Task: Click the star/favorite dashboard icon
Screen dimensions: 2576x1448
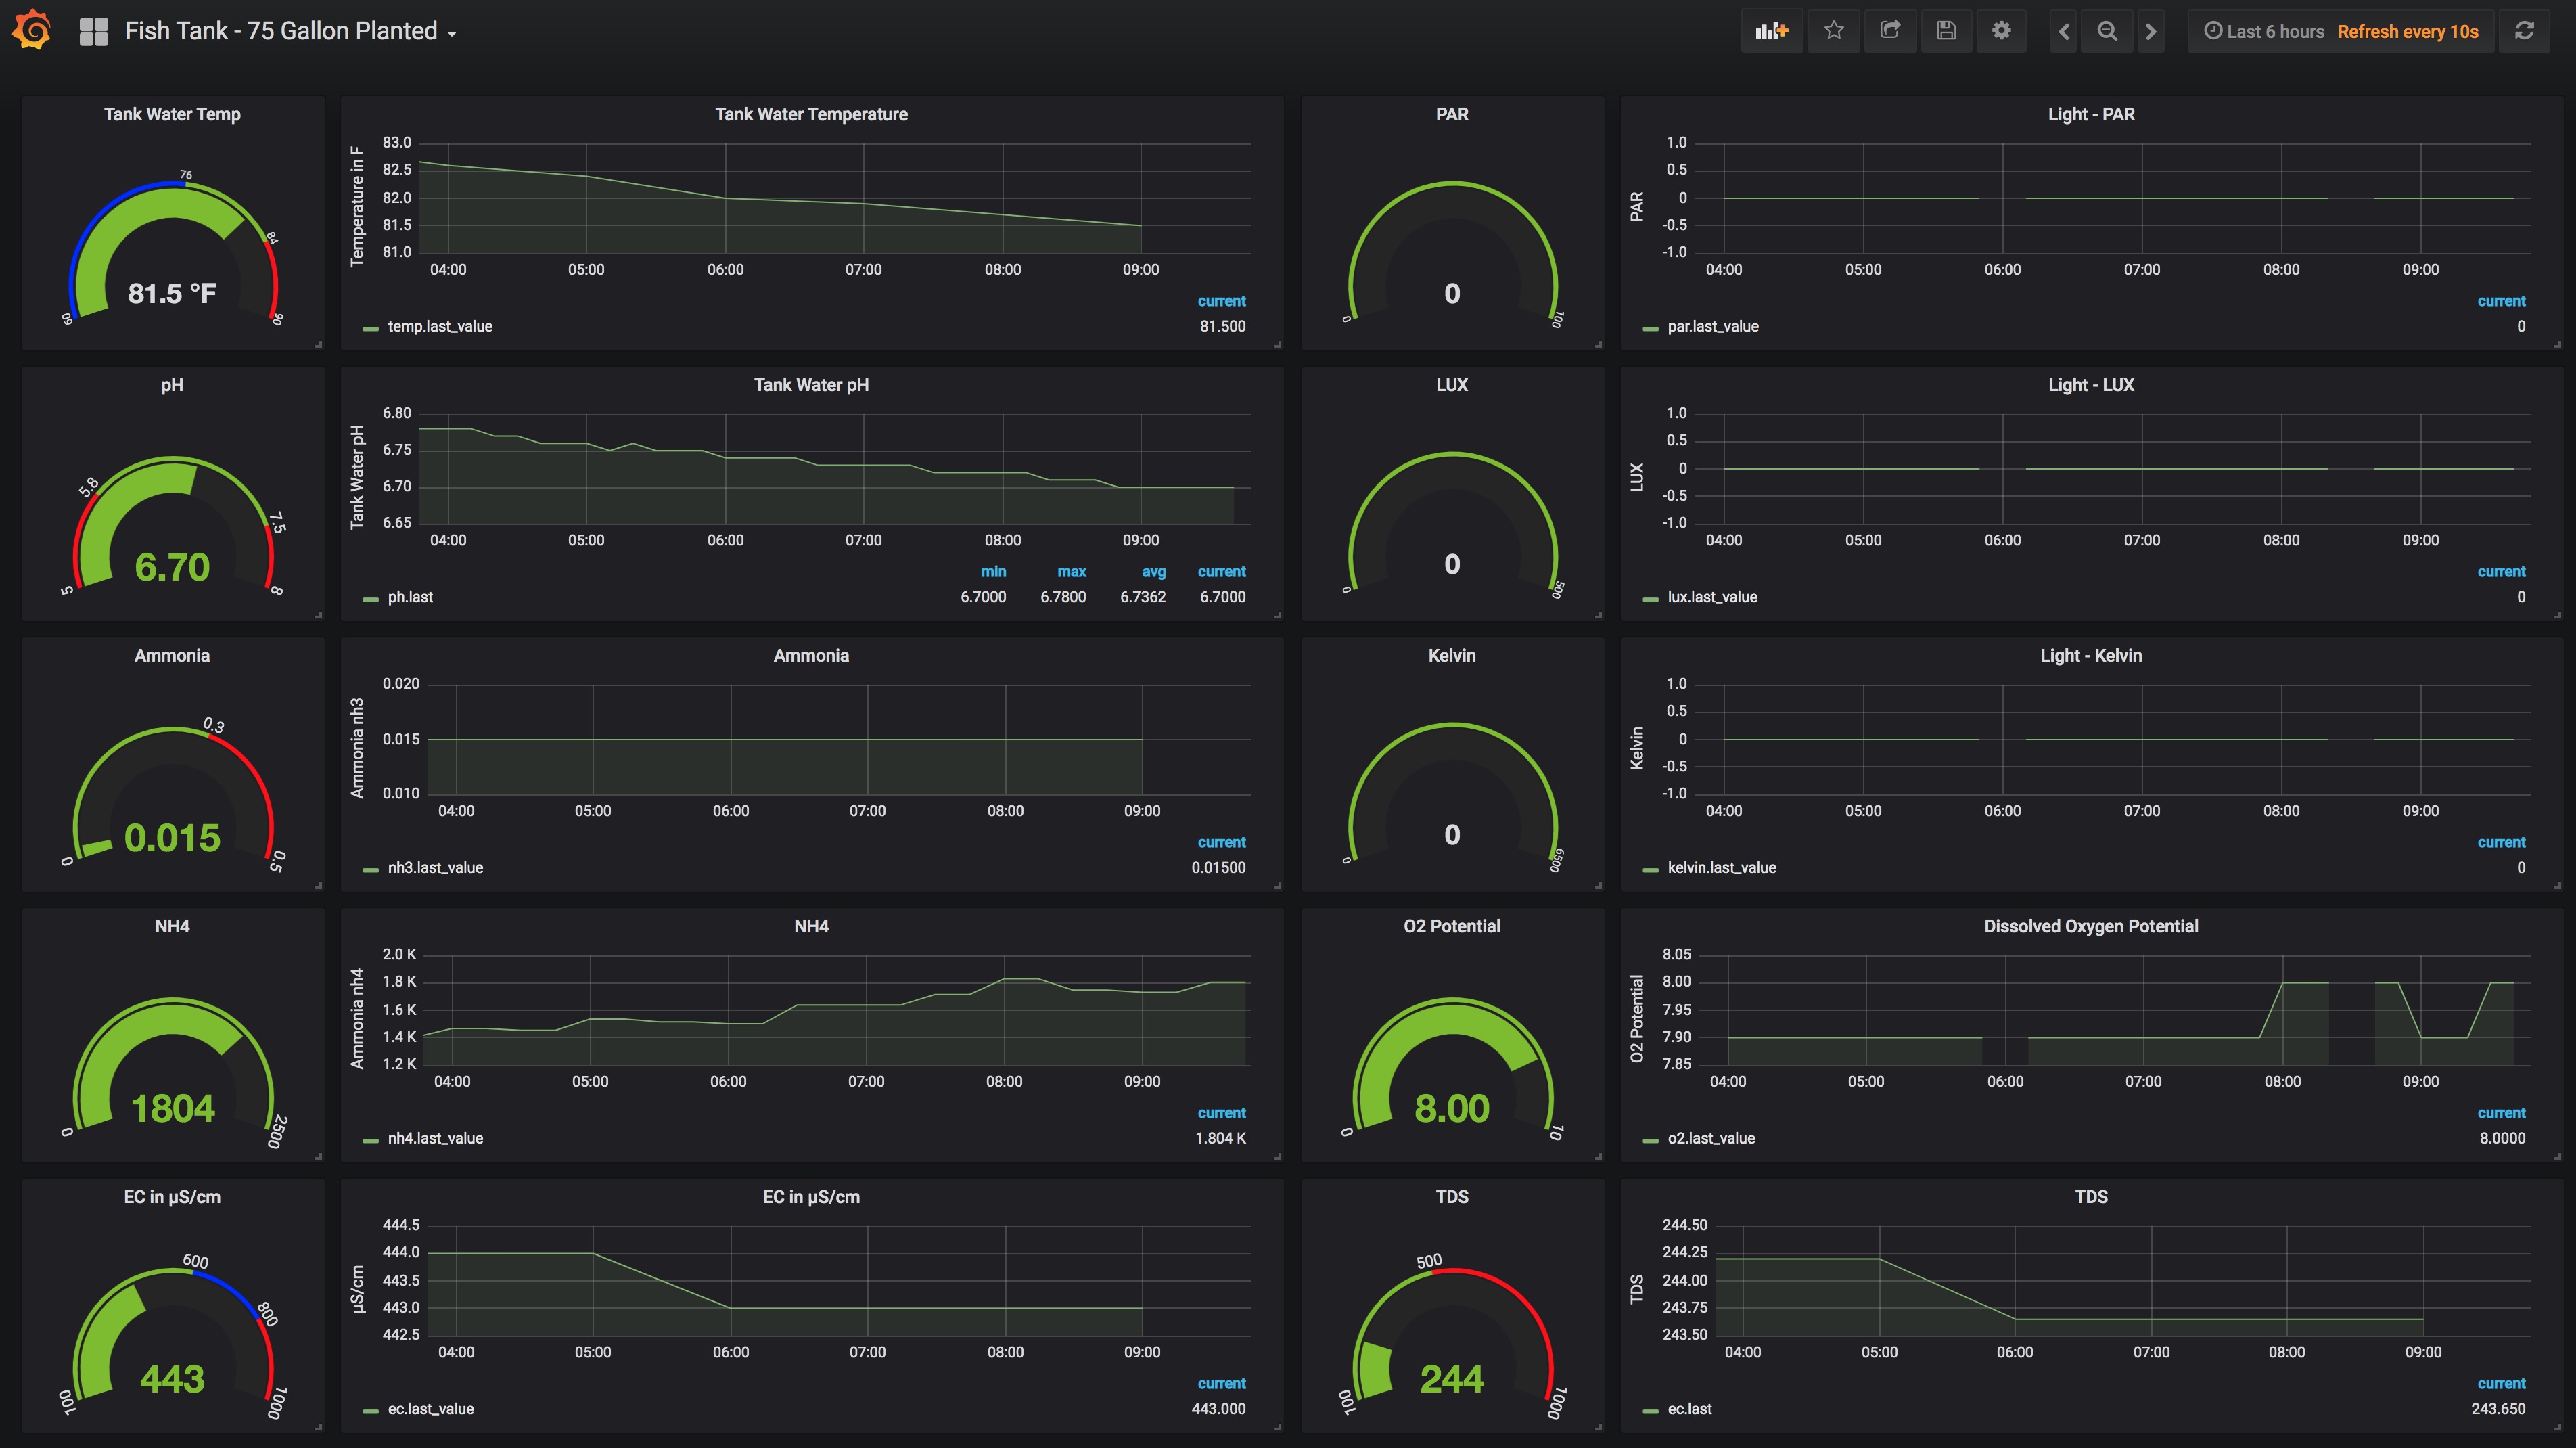Action: 1835,30
